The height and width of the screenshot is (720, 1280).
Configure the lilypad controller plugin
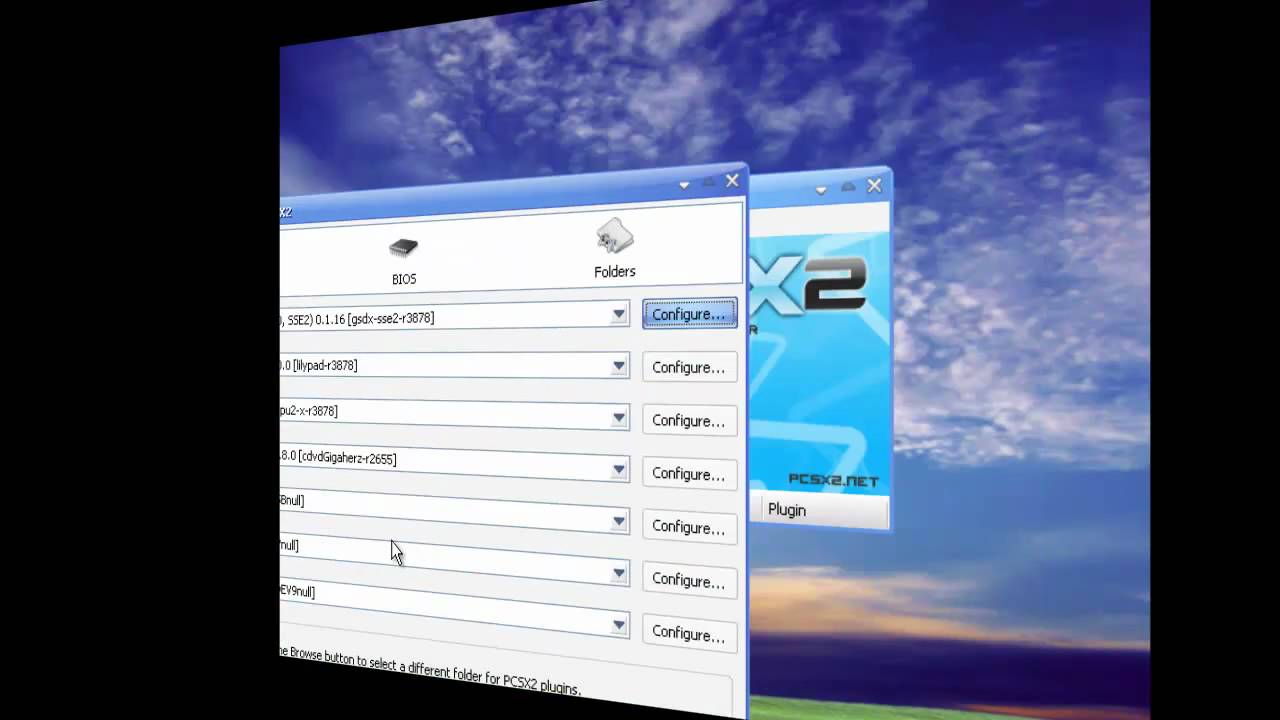coord(689,367)
